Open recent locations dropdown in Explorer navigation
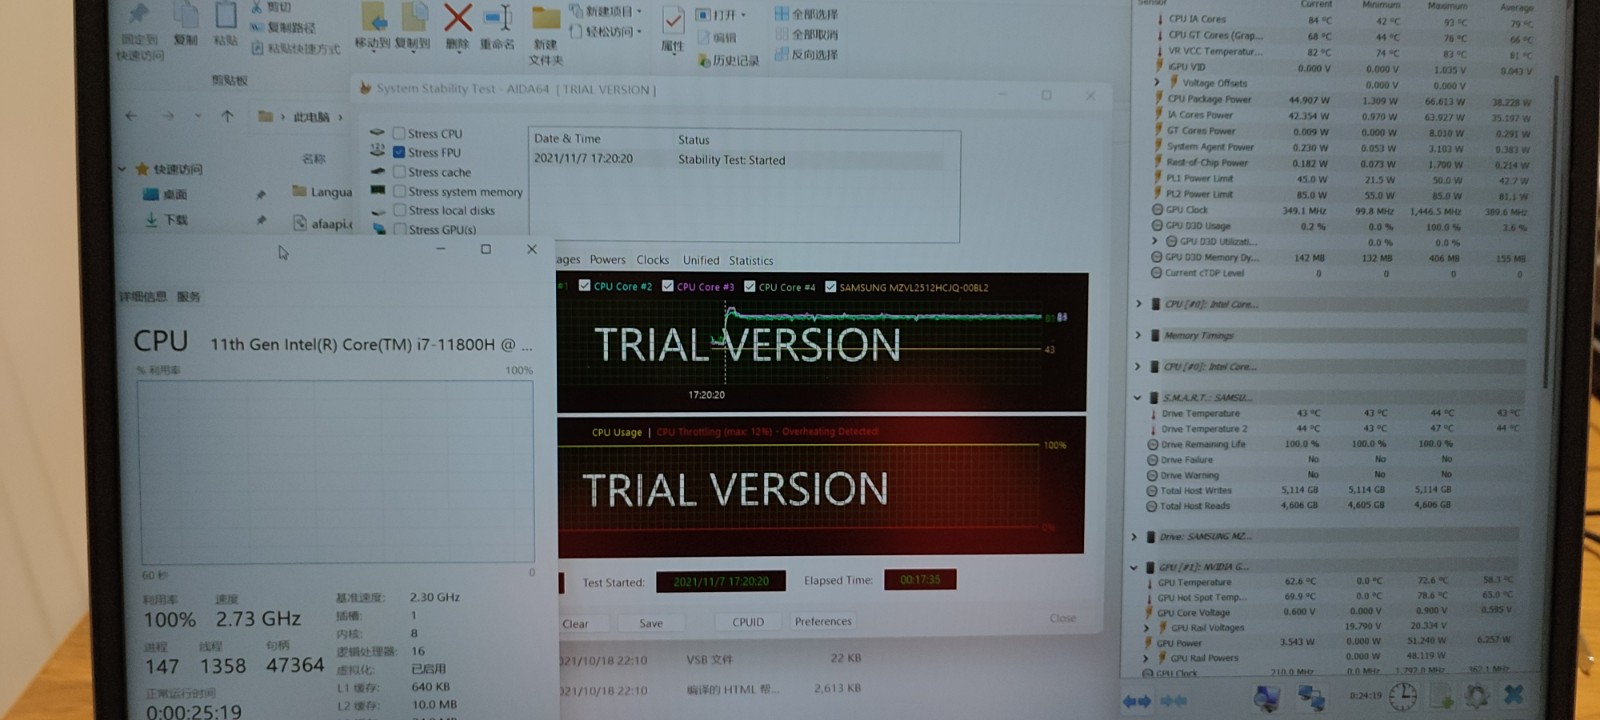 (x=198, y=116)
